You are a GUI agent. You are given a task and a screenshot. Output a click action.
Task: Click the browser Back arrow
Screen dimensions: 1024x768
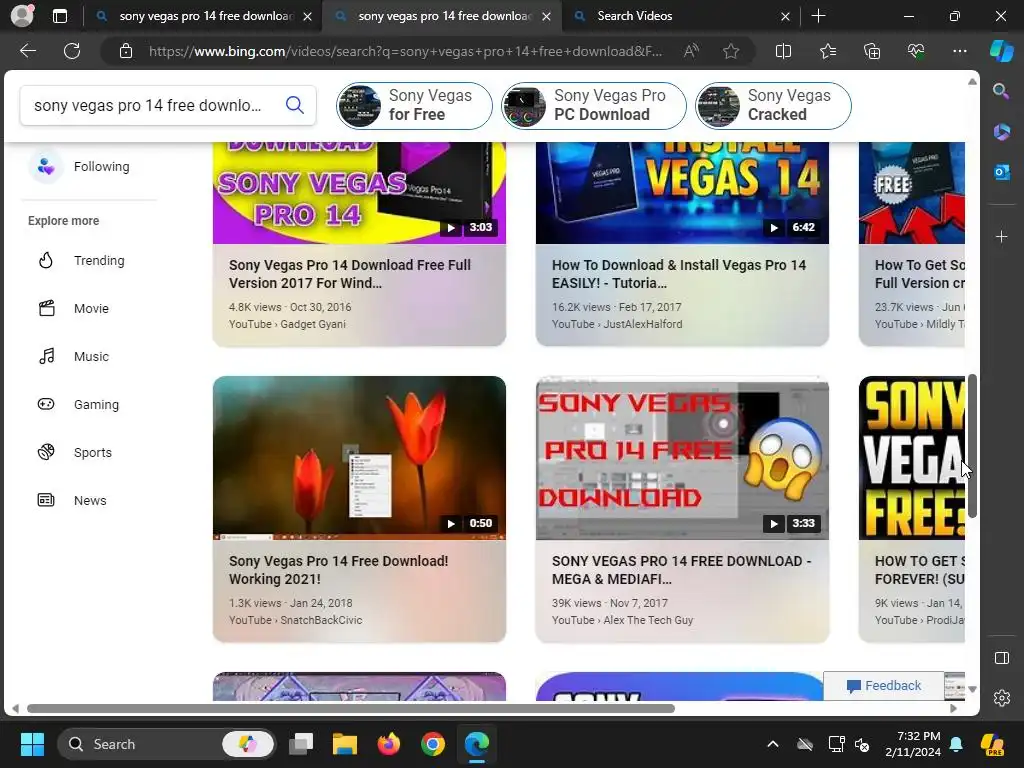coord(27,51)
